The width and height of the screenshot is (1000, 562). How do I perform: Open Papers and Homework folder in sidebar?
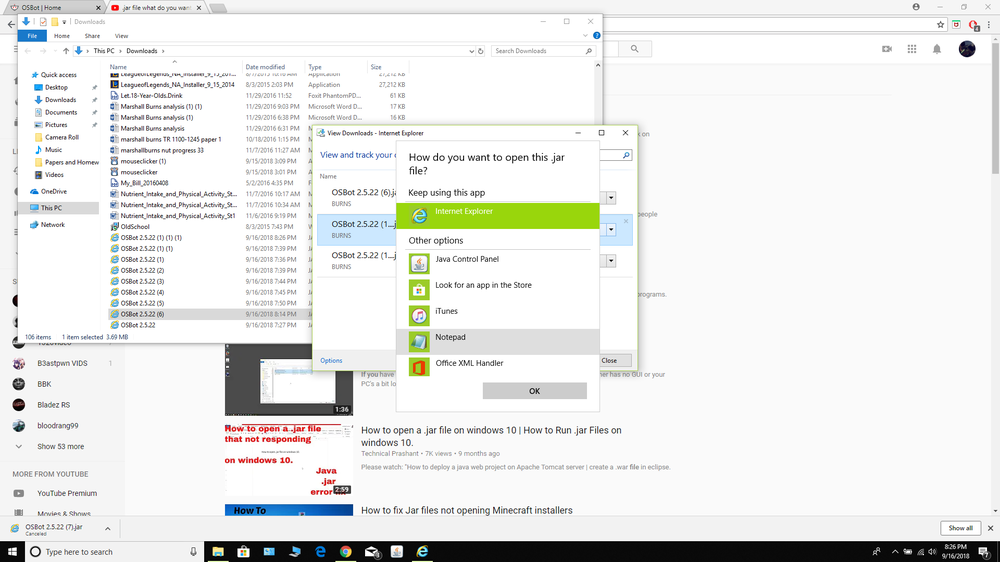71,162
